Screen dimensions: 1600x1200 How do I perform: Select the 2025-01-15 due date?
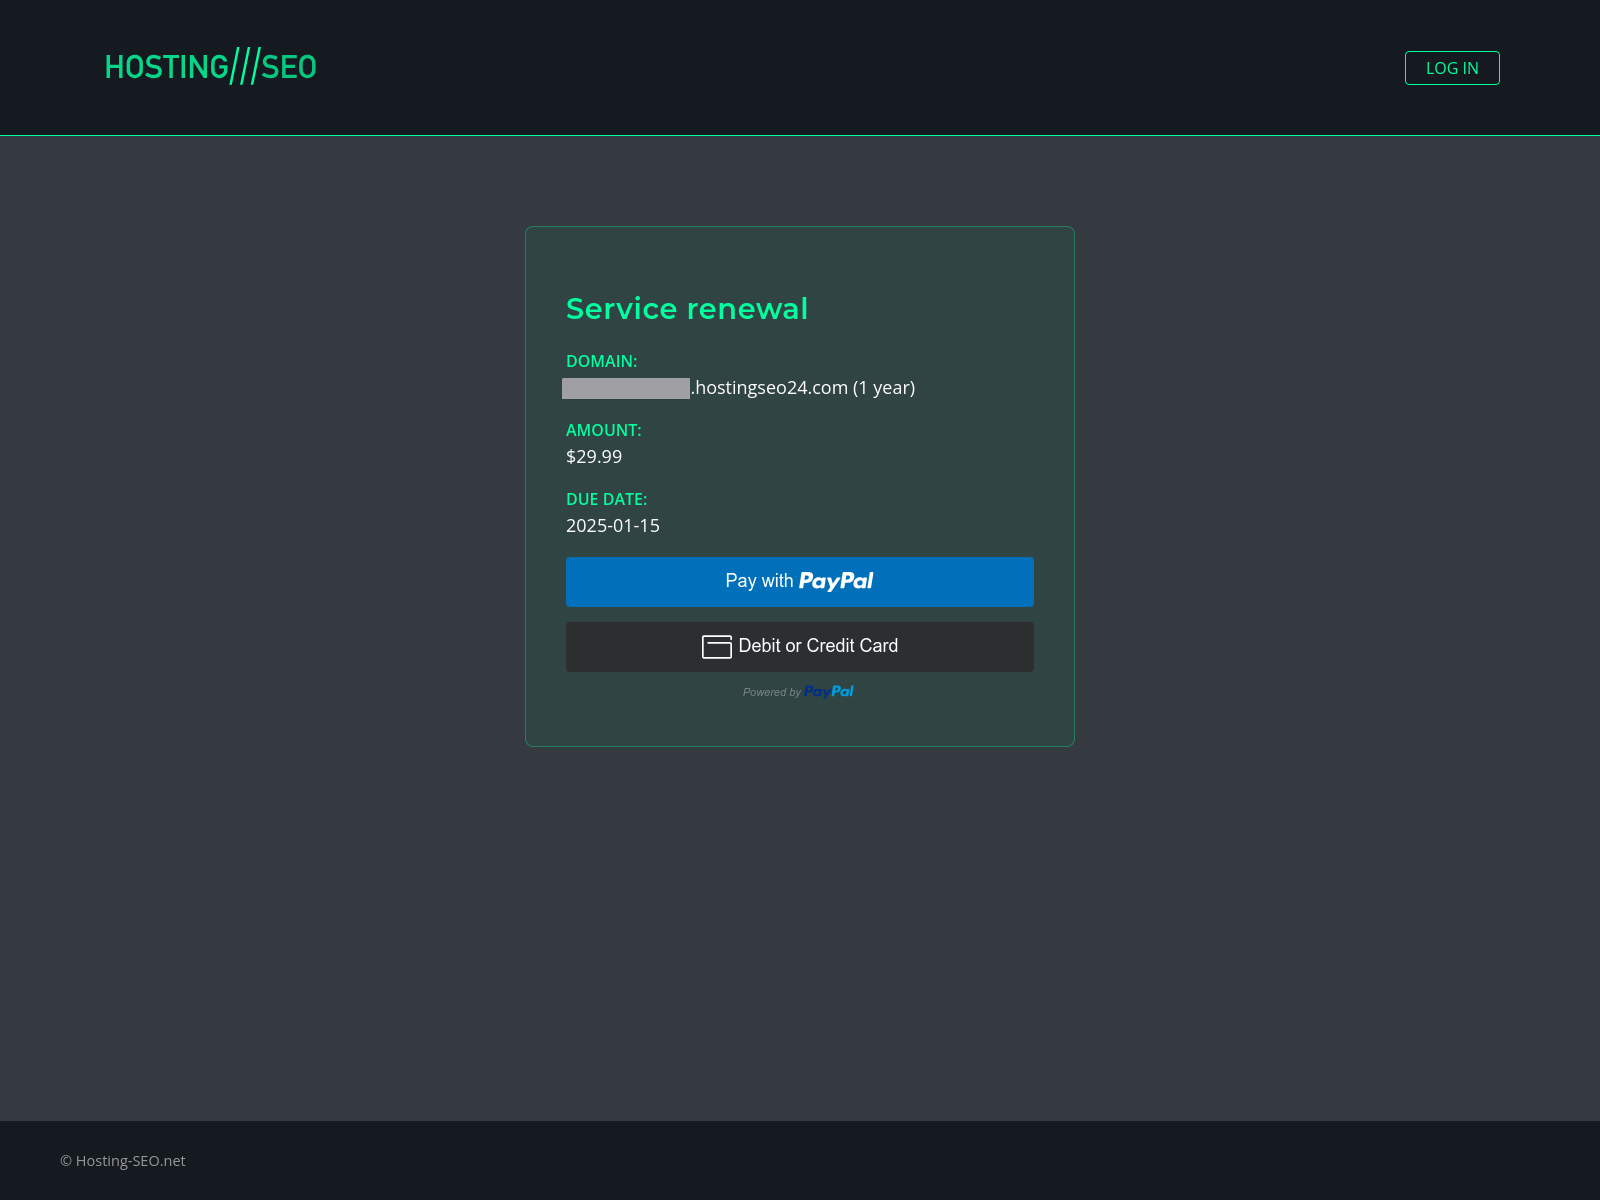[x=613, y=526]
